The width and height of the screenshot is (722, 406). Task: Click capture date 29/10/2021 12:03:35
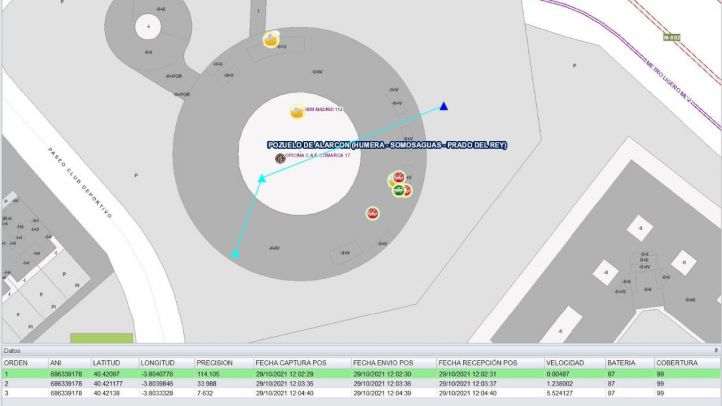pyautogui.click(x=285, y=383)
